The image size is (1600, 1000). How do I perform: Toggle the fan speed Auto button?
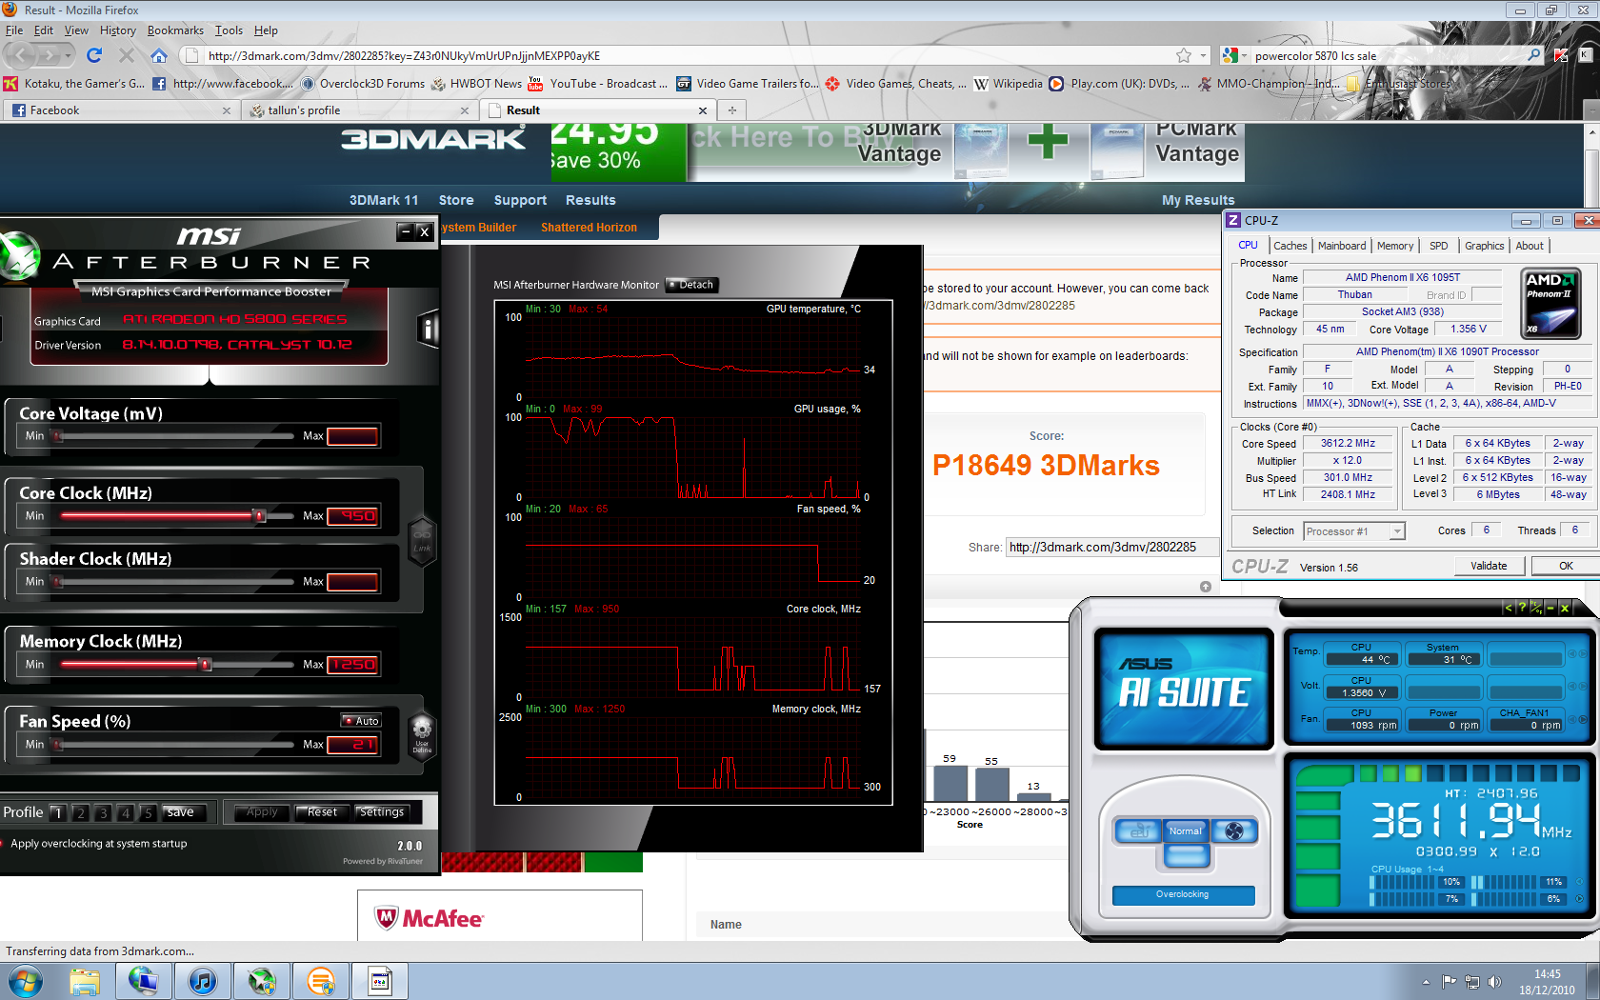[x=361, y=721]
